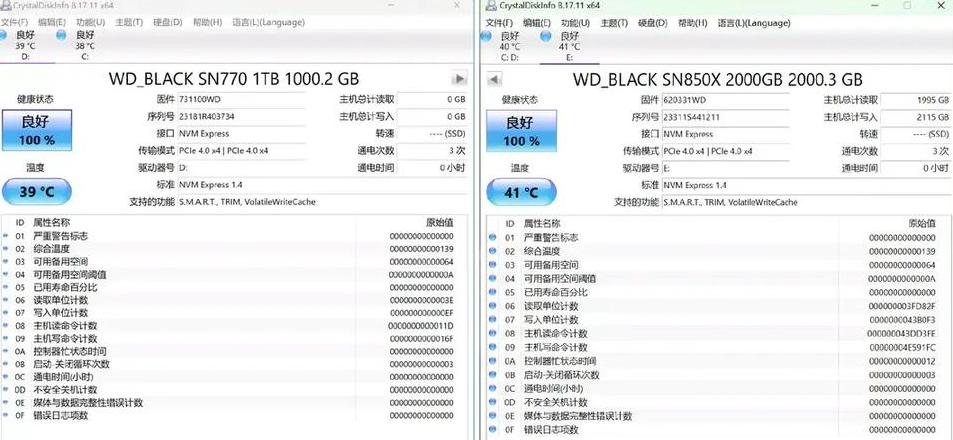
Task: Click host total writes value 2115 GB
Action: [x=915, y=117]
